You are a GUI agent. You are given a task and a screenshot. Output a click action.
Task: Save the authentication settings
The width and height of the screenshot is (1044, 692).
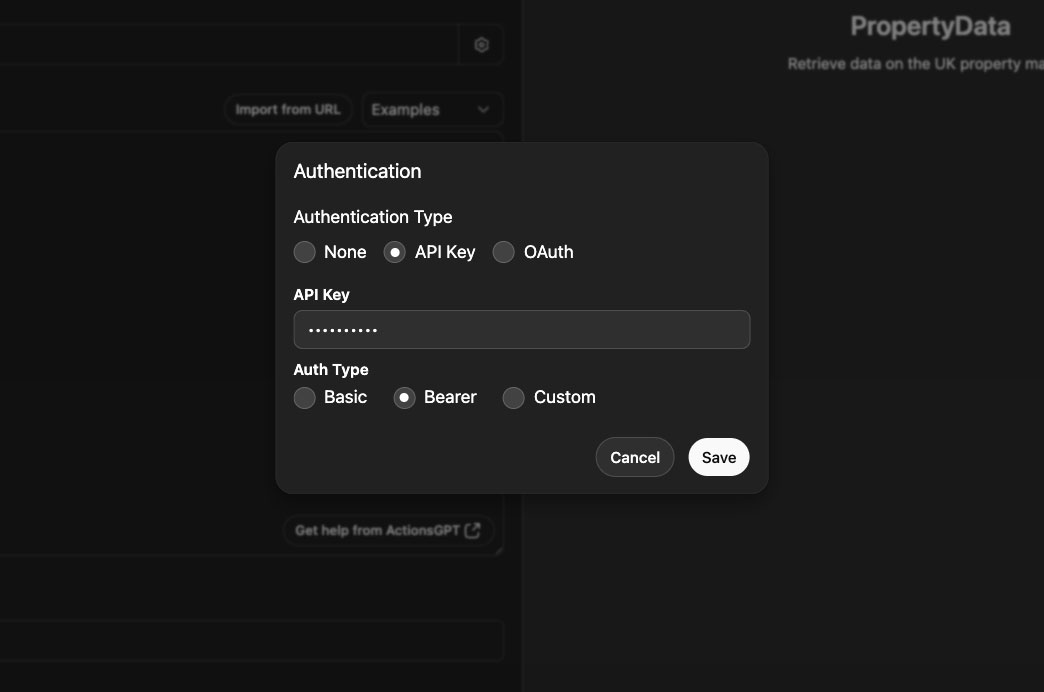pyautogui.click(x=718, y=457)
